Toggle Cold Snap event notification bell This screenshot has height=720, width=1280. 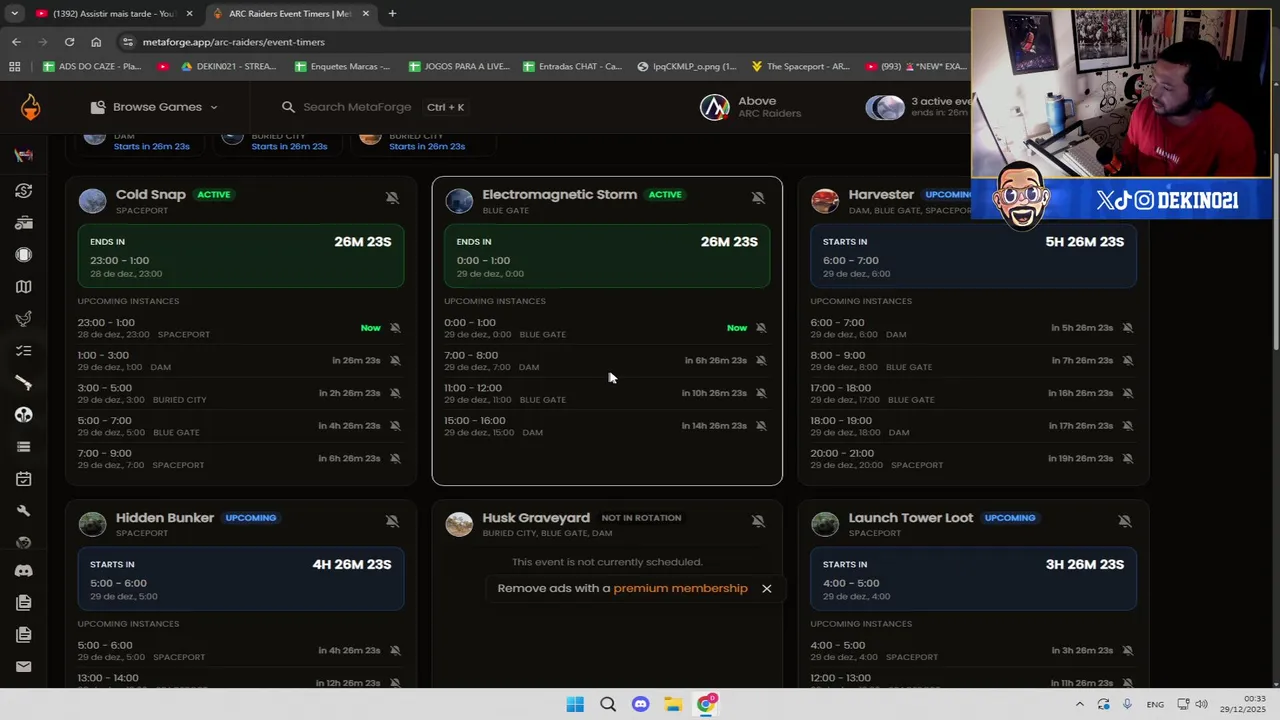(392, 198)
